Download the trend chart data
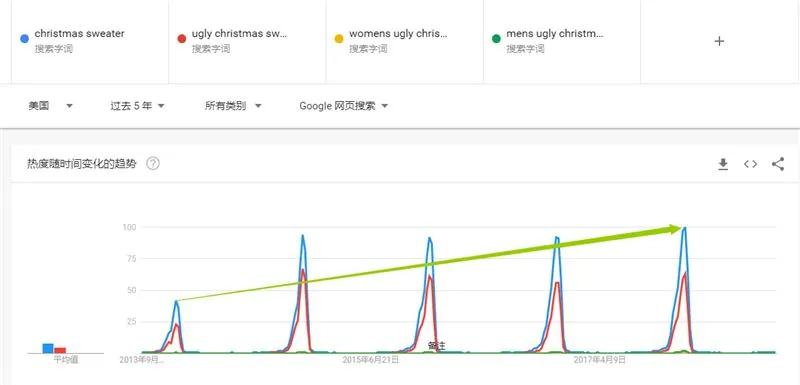 tap(723, 164)
